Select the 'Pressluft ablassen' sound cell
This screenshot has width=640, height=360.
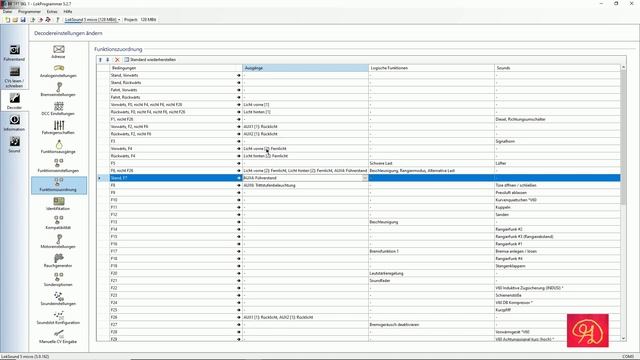(557, 193)
